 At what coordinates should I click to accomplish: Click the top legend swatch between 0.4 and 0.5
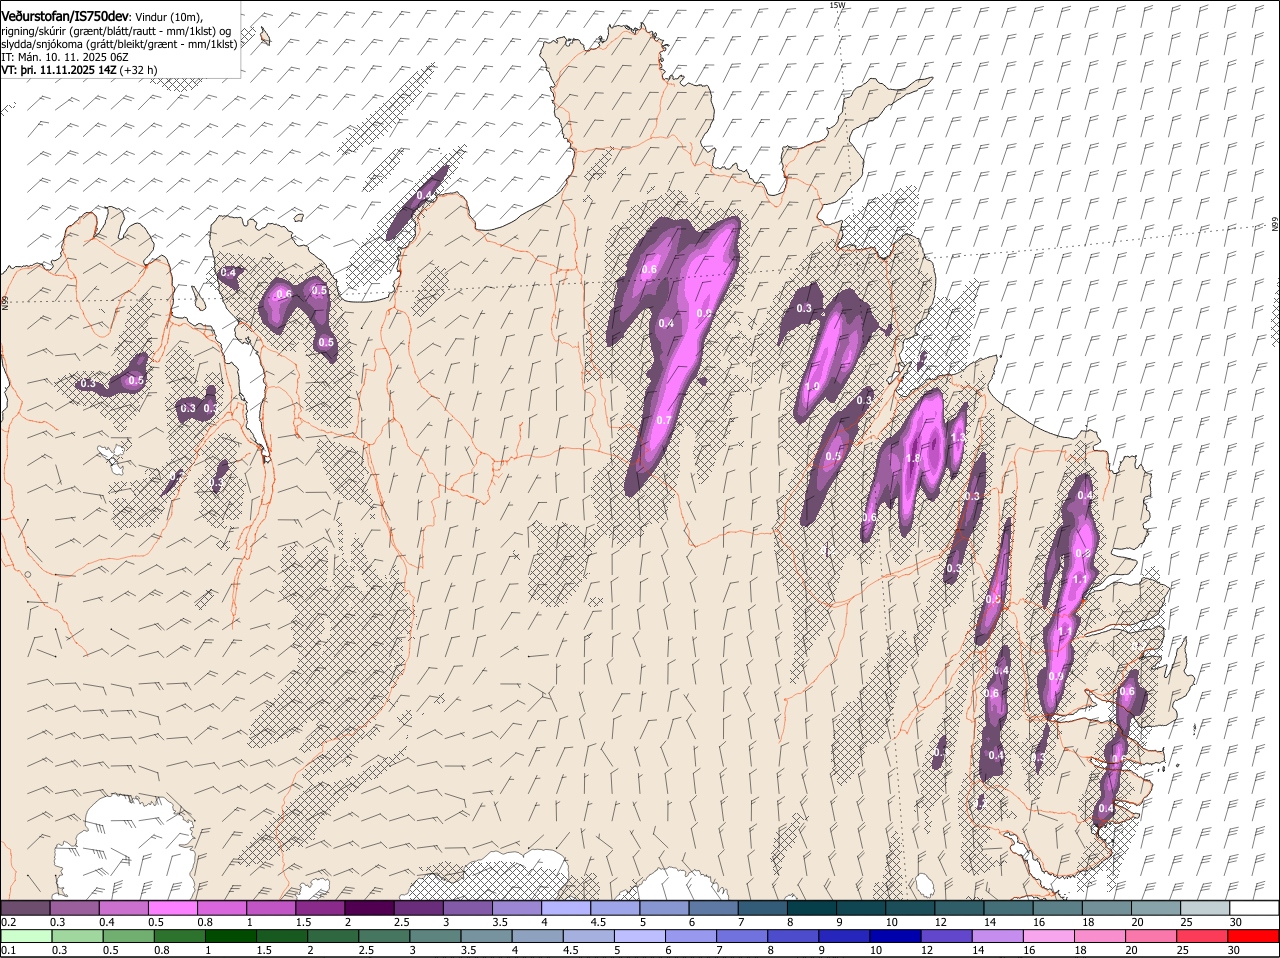pyautogui.click(x=123, y=907)
